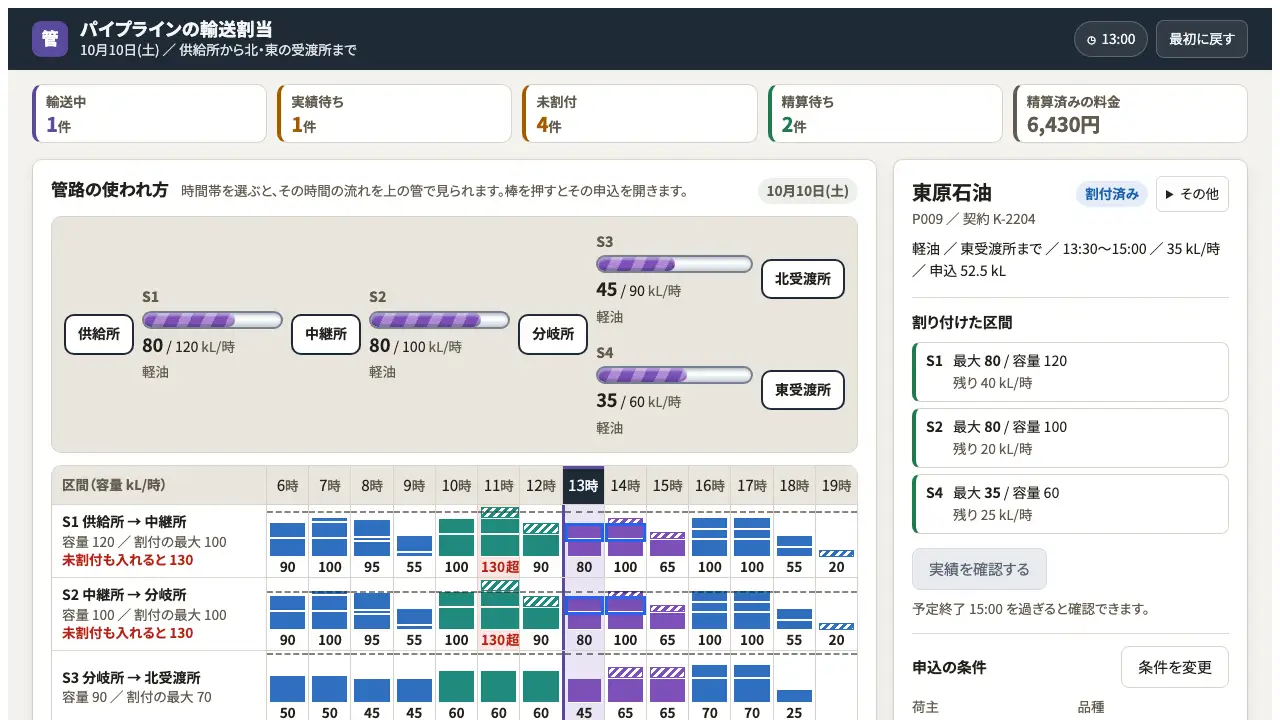This screenshot has height=720, width=1280.
Task: Click the 10月10日(土) date chip
Action: (807, 191)
